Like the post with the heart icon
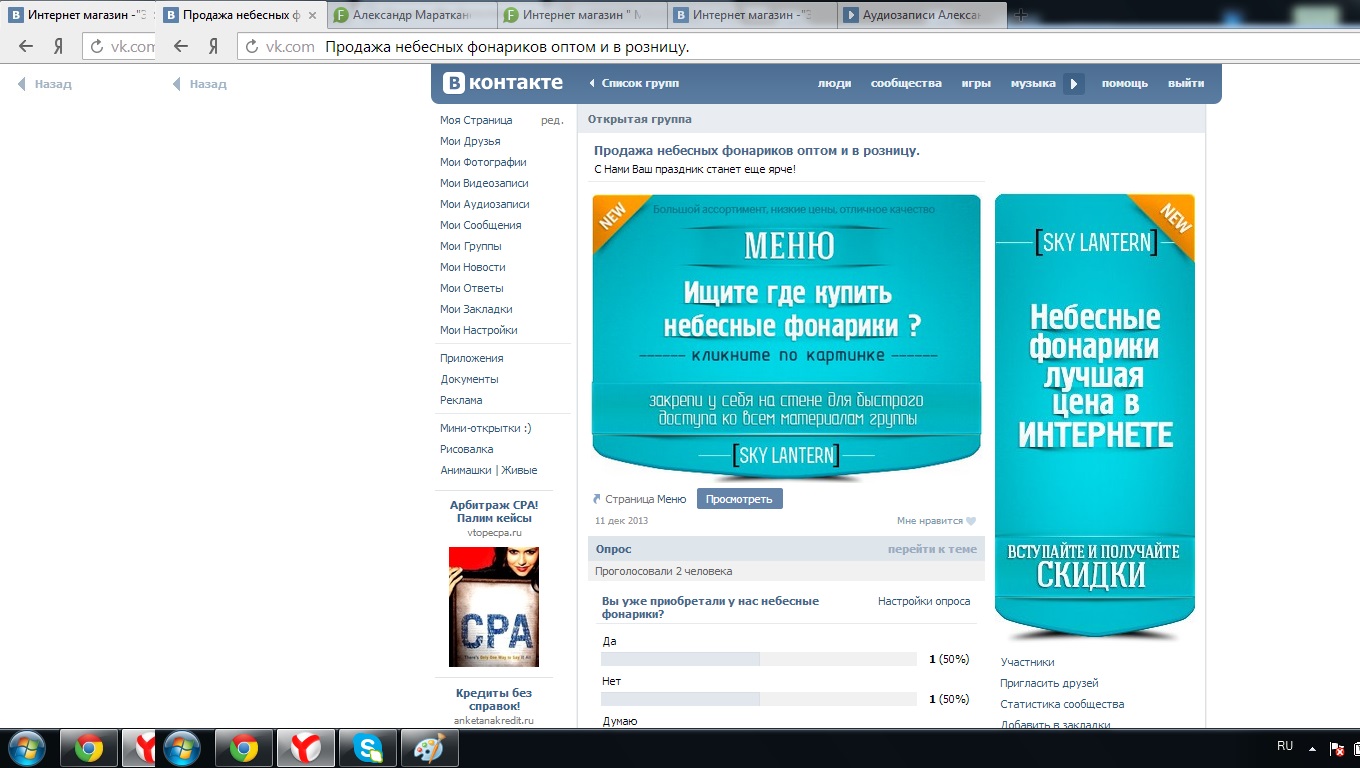This screenshot has height=768, width=1360. 971,521
